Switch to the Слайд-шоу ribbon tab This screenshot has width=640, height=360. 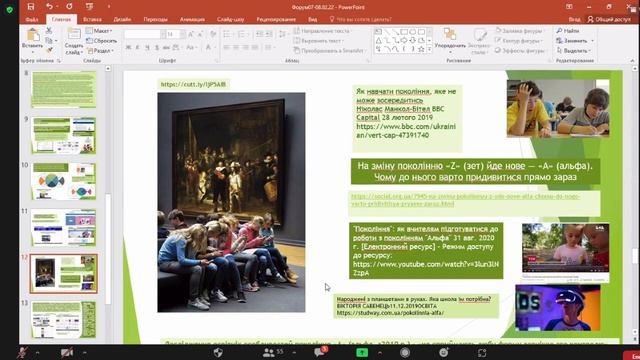(x=231, y=19)
